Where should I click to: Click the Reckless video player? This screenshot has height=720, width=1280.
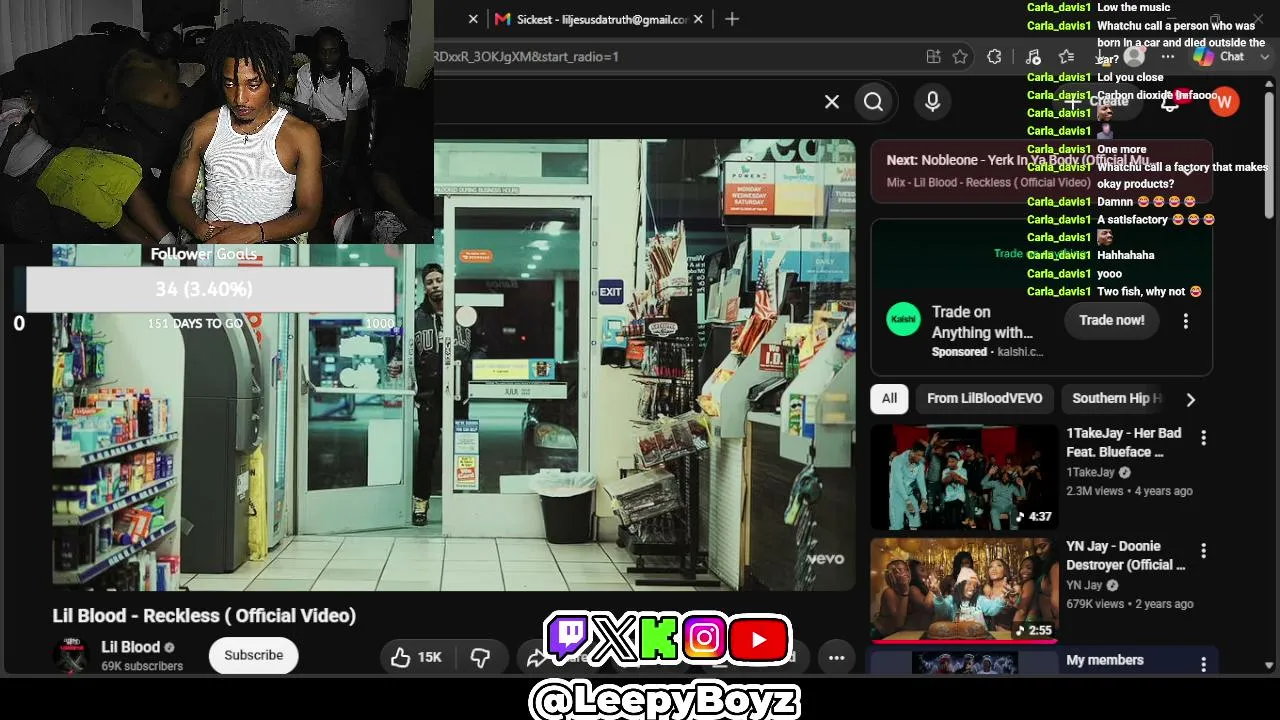[453, 365]
